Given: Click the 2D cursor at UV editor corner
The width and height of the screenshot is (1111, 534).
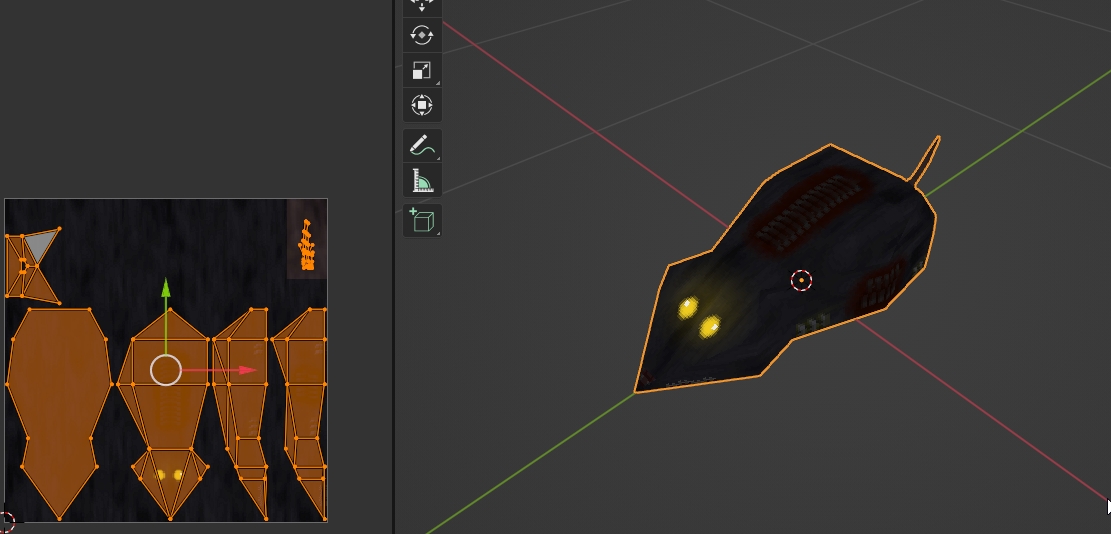Looking at the screenshot, I should pos(6,521).
